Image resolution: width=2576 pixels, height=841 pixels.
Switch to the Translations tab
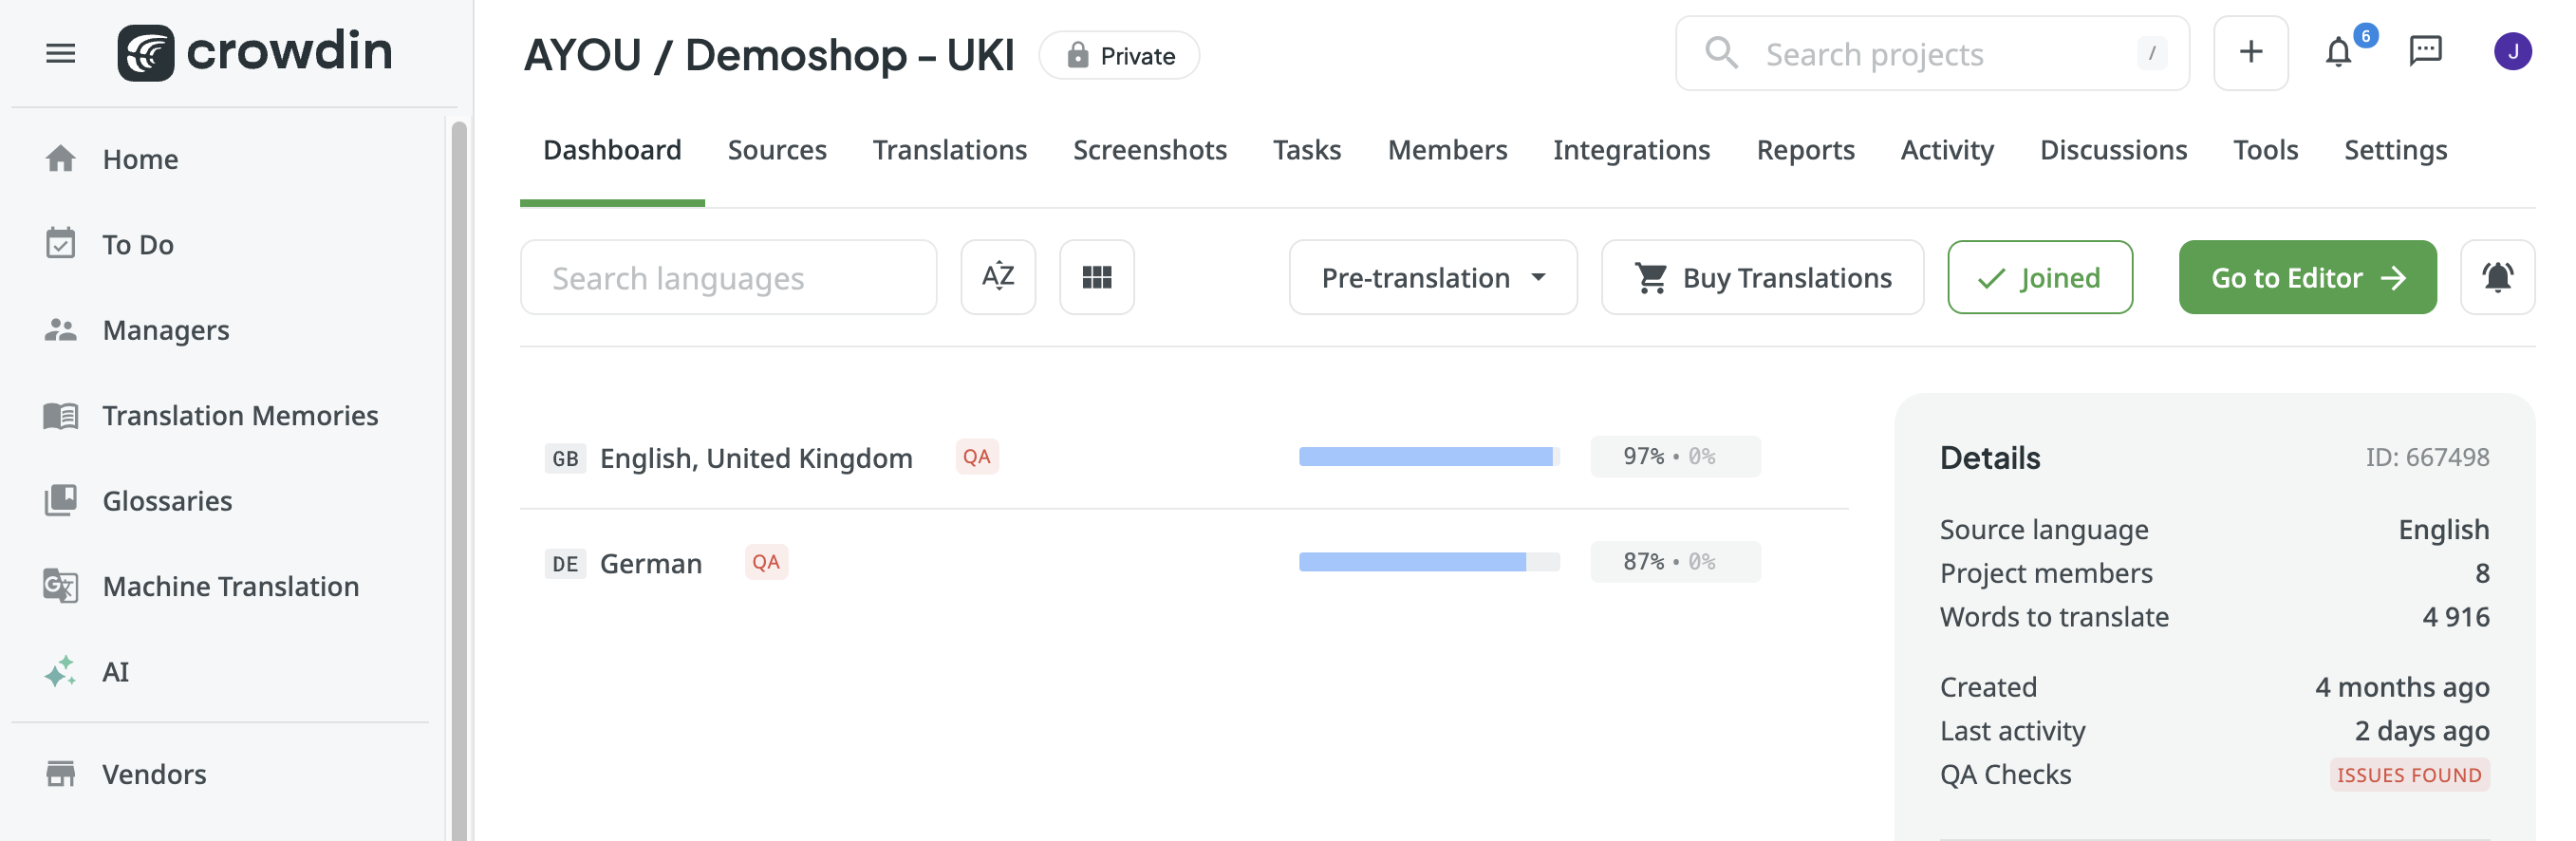pyautogui.click(x=949, y=150)
